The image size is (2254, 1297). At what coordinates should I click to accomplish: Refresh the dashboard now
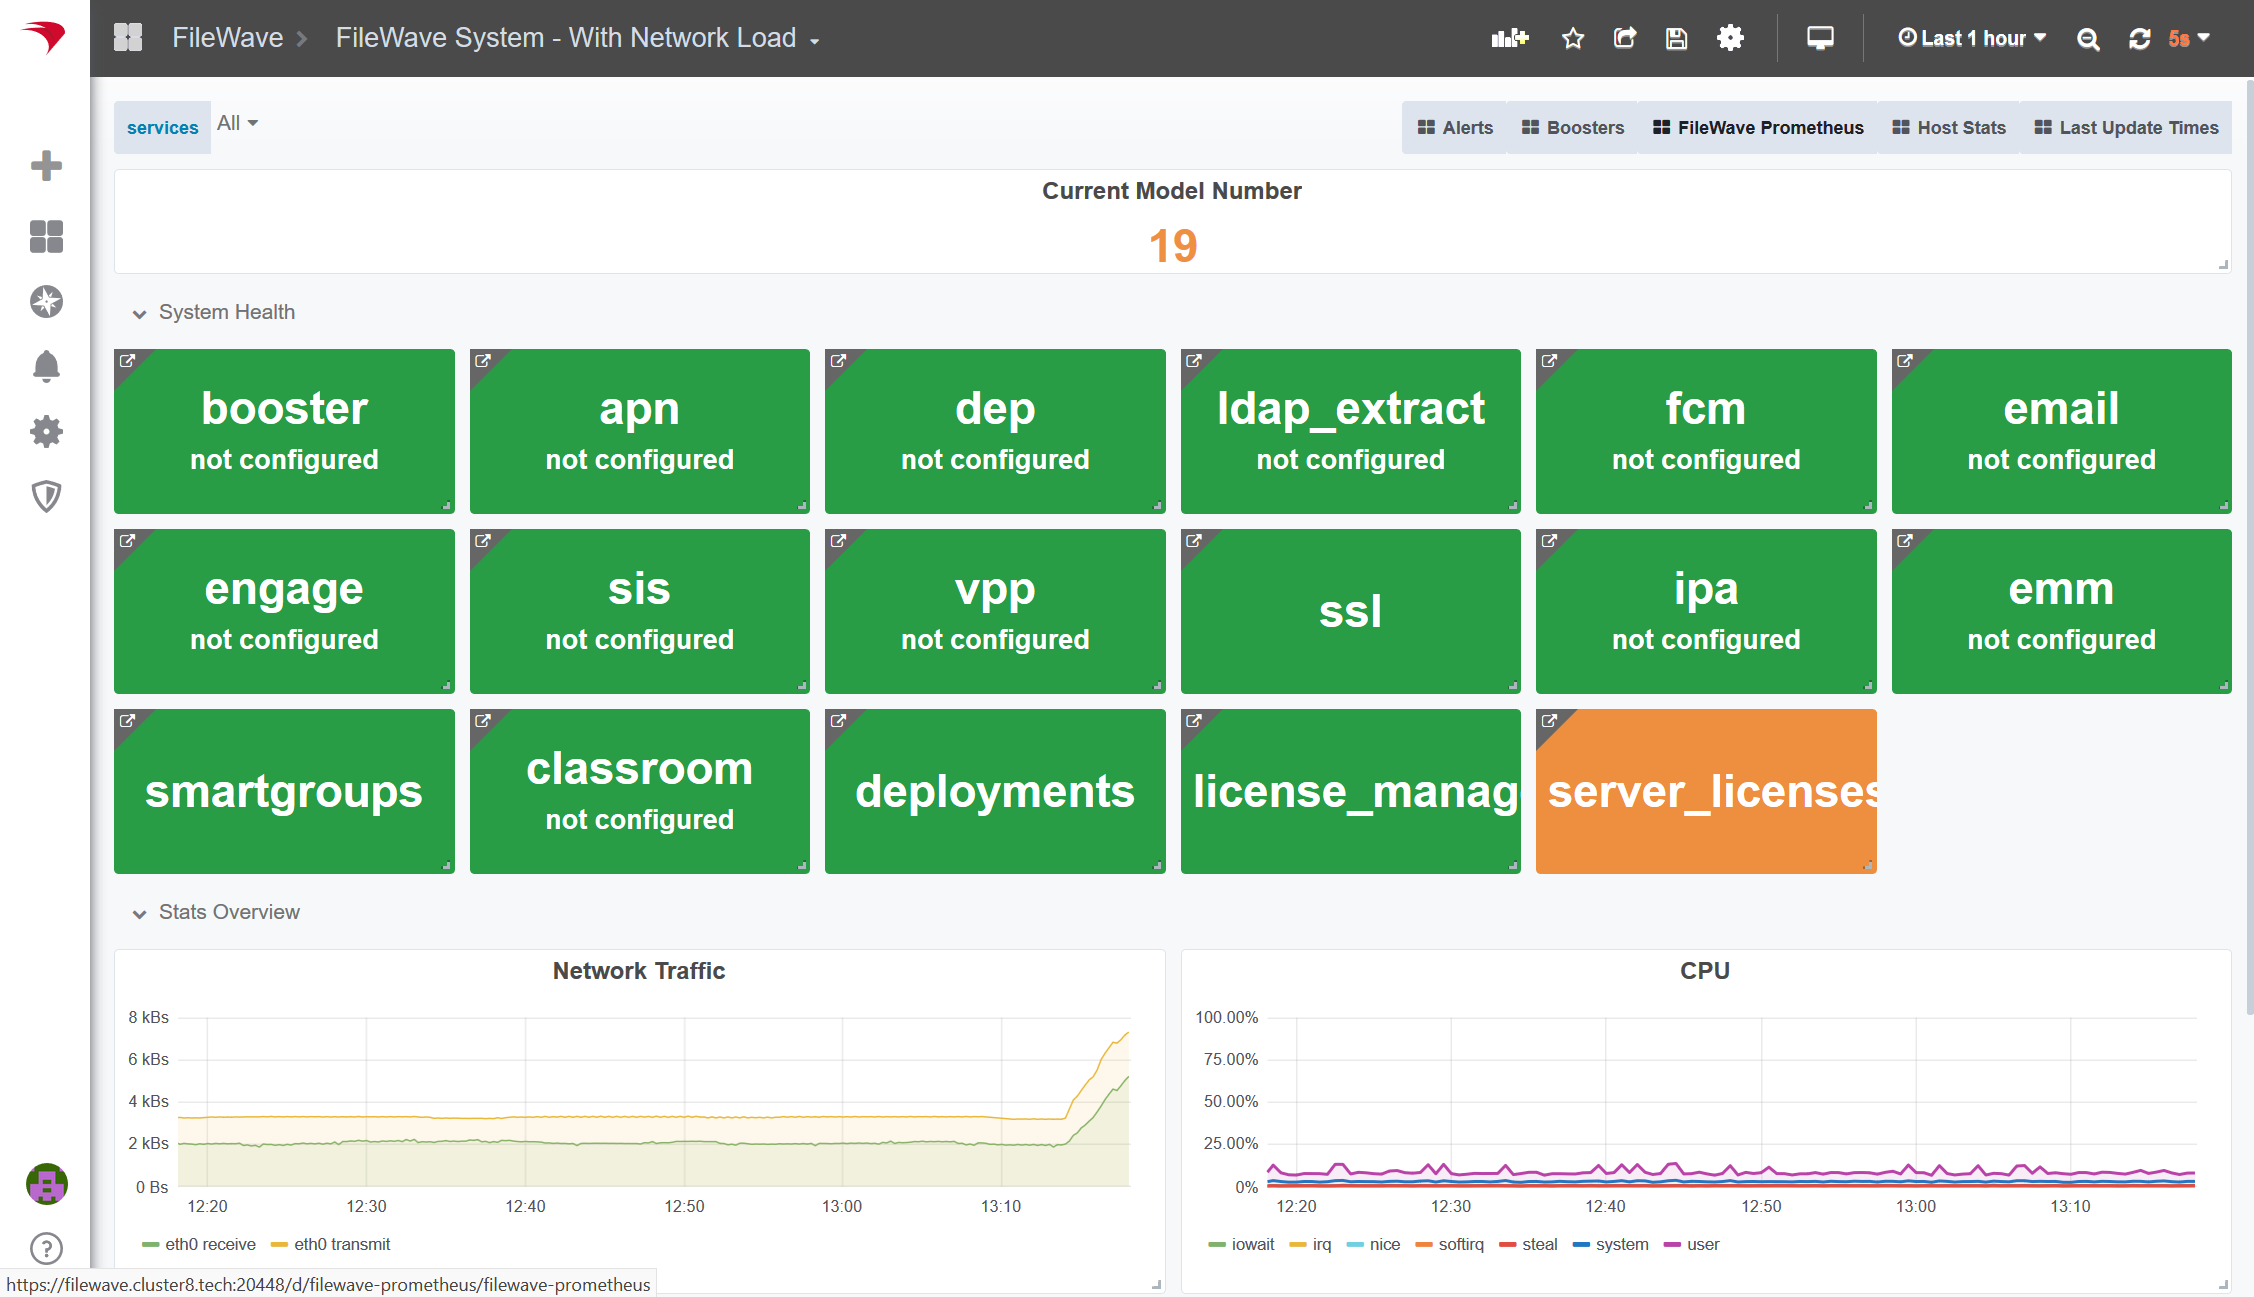[x=2139, y=39]
